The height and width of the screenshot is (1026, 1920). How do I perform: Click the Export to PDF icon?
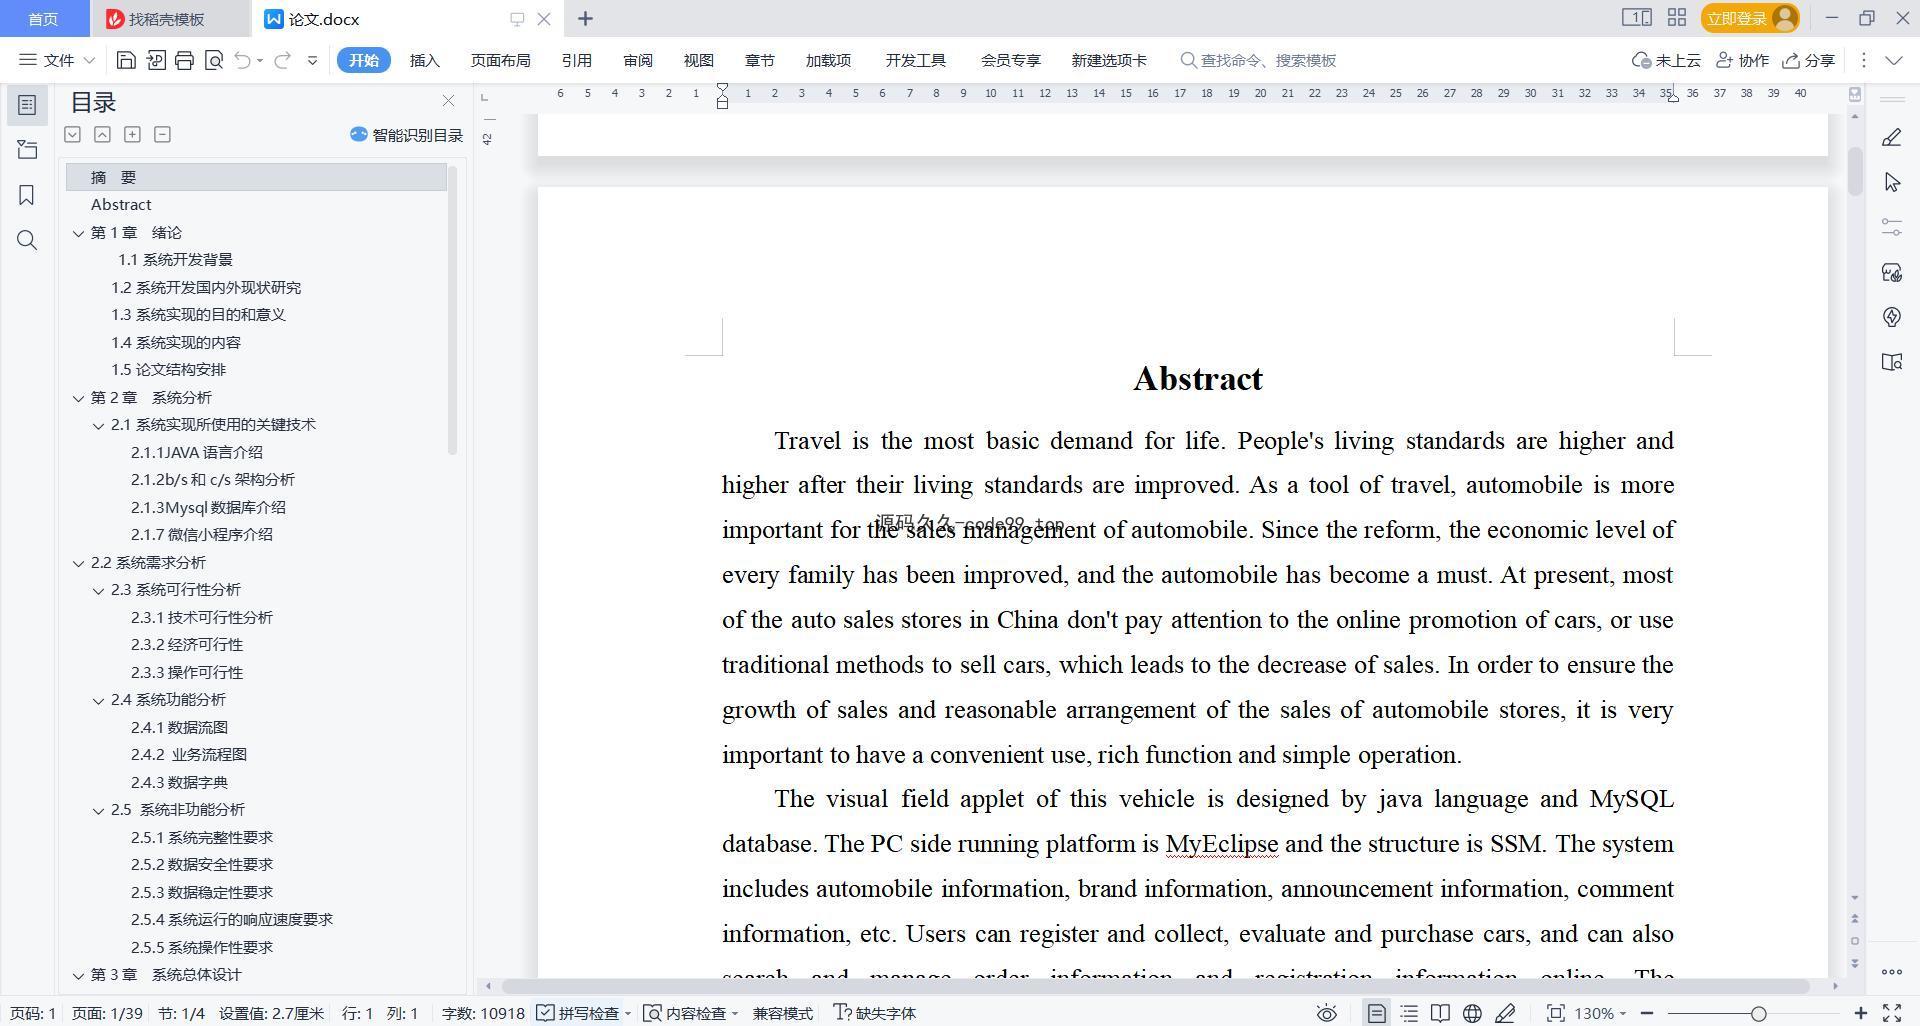pyautogui.click(x=155, y=60)
